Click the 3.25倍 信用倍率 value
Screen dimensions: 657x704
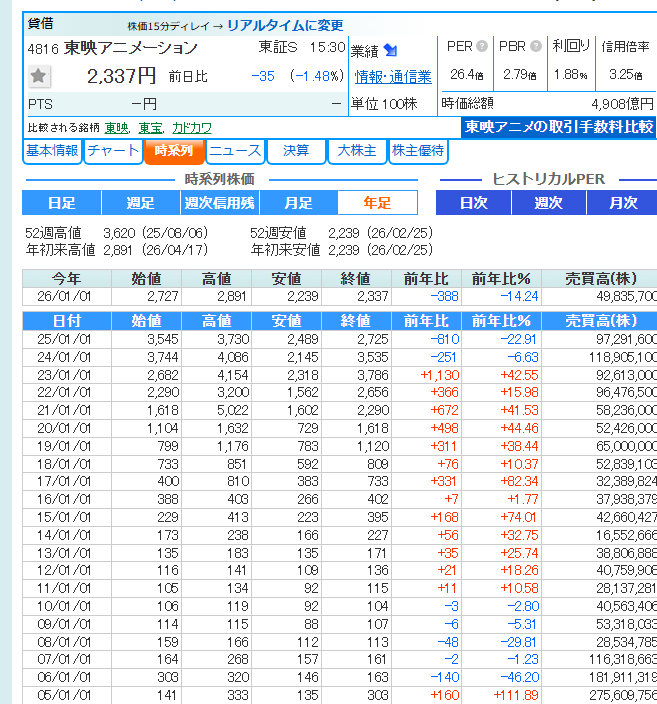626,75
